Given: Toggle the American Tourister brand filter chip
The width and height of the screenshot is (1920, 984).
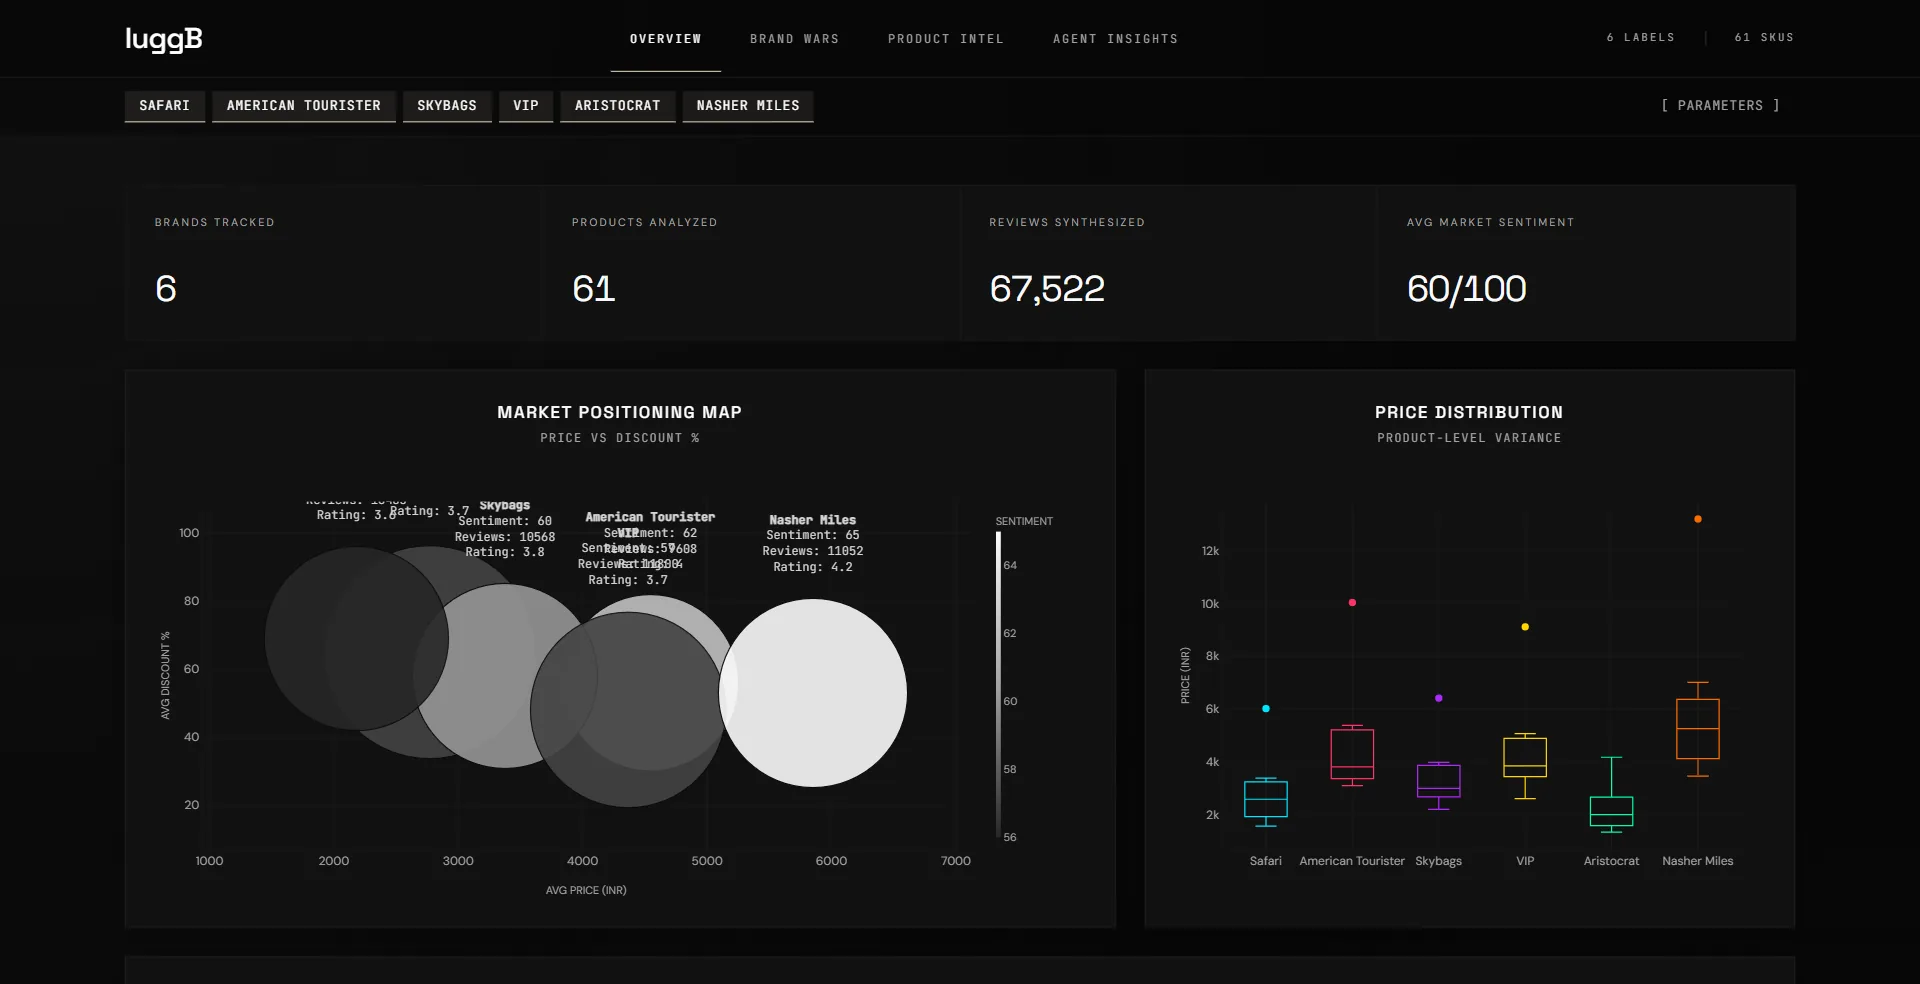Looking at the screenshot, I should 304,106.
